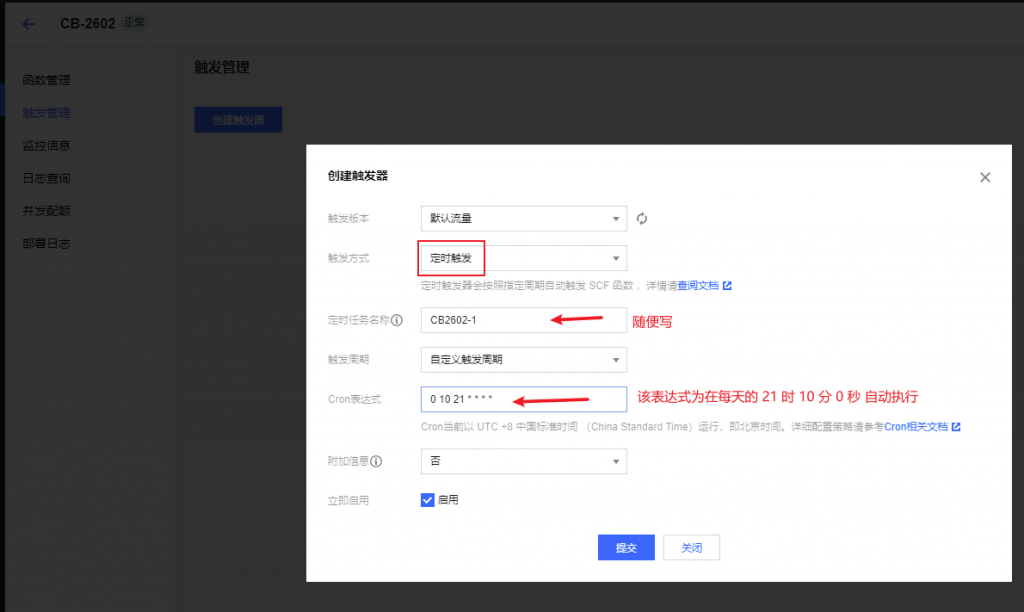Image resolution: width=1024 pixels, height=612 pixels.
Task: Select 触发管理 in the sidebar
Action: point(46,113)
